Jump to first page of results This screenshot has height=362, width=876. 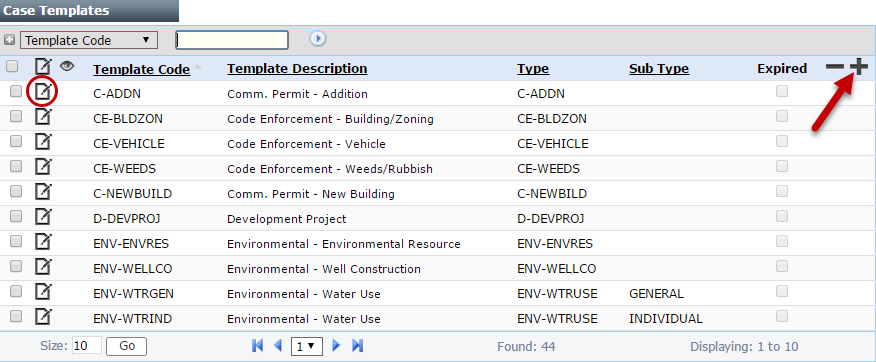(258, 346)
